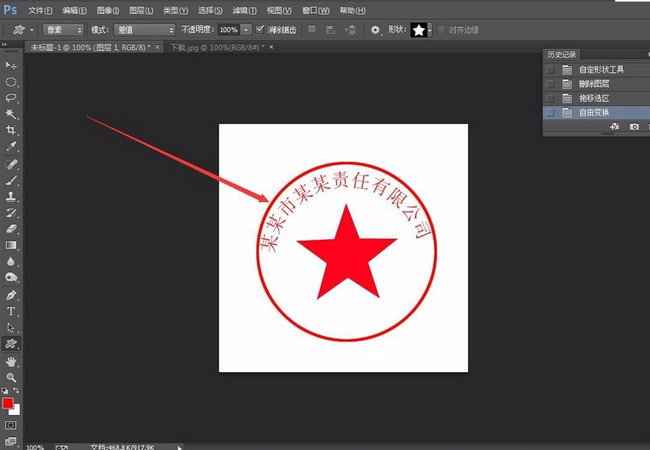This screenshot has width=650, height=450.
Task: Select the Magic Wand tool
Action: tap(11, 115)
